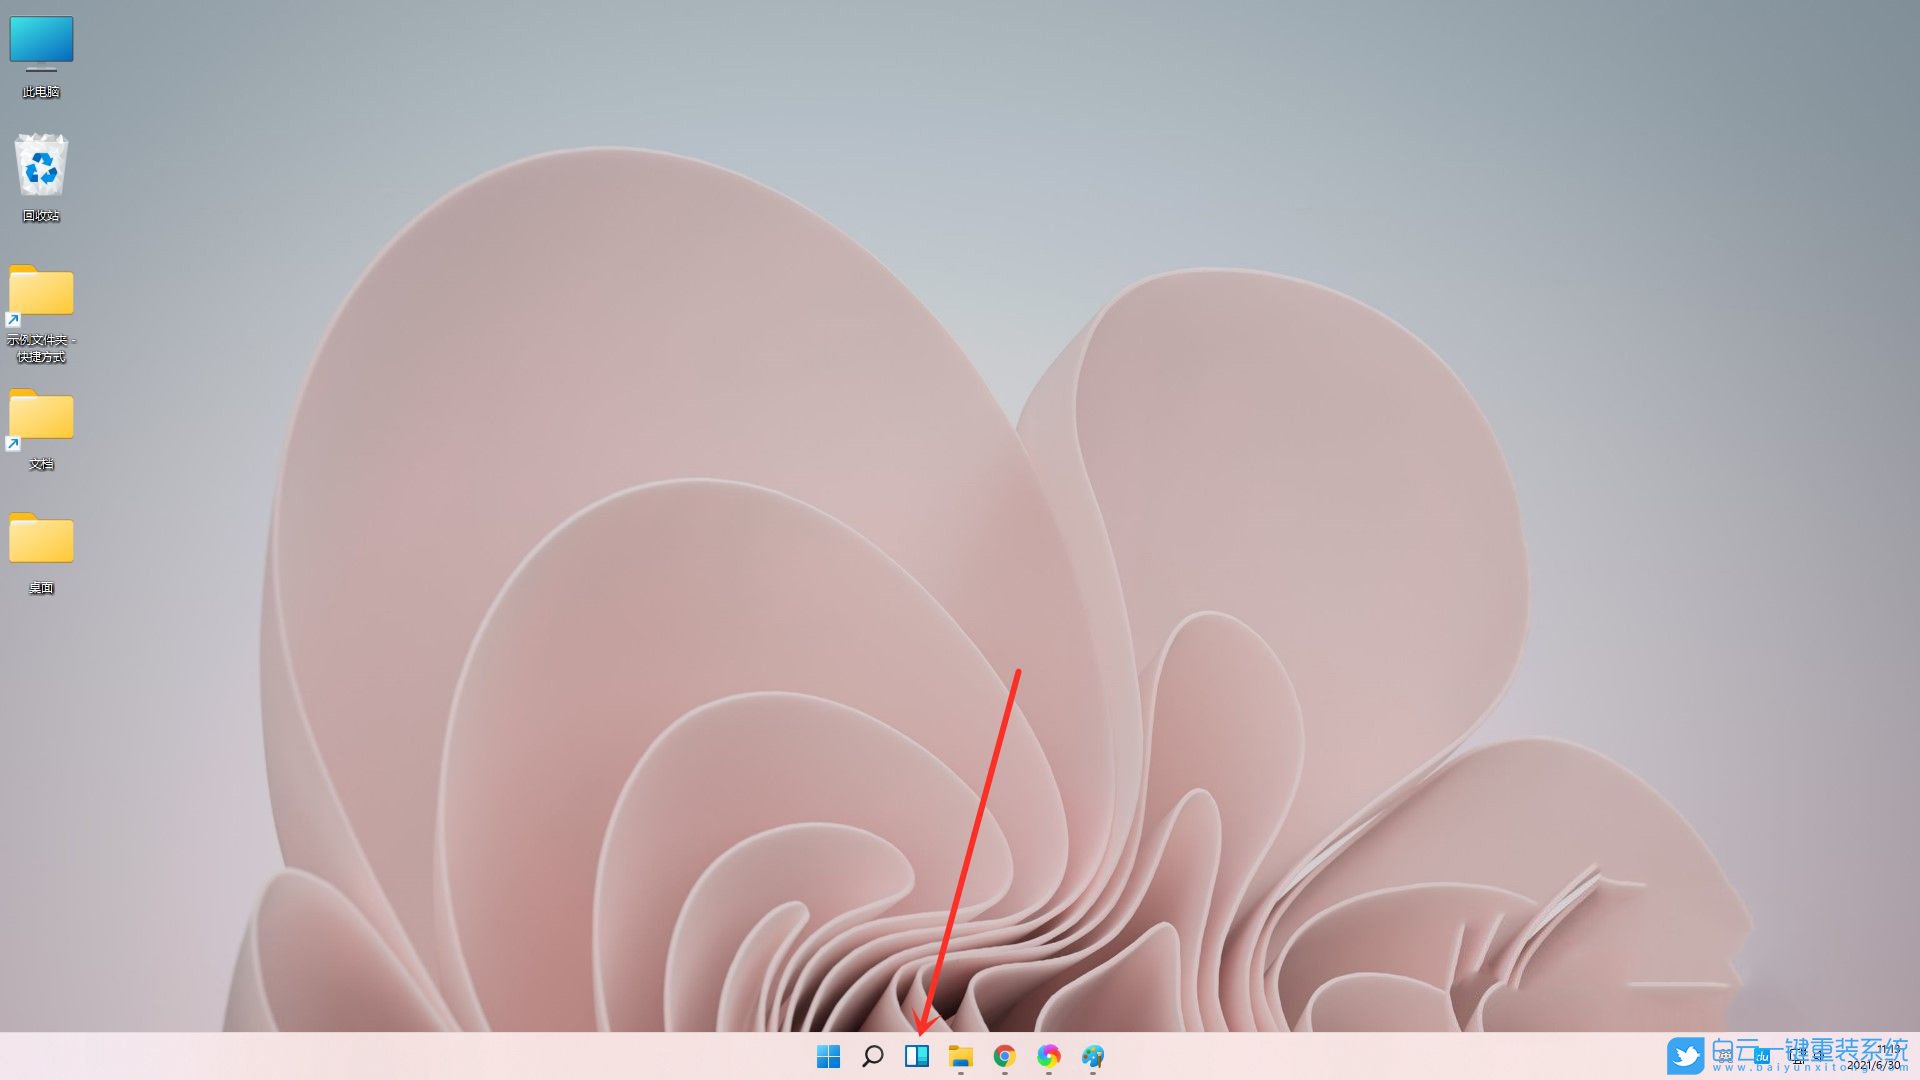This screenshot has width=1920, height=1080.
Task: Open Task View on the taskbar
Action: pyautogui.click(x=918, y=1056)
